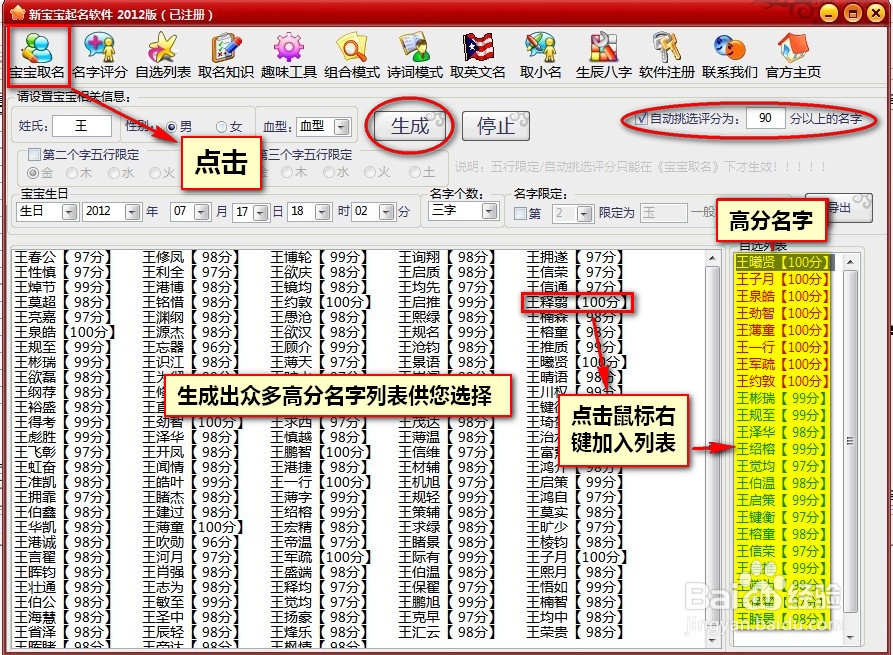Open the 名字评分 tool

[100, 56]
